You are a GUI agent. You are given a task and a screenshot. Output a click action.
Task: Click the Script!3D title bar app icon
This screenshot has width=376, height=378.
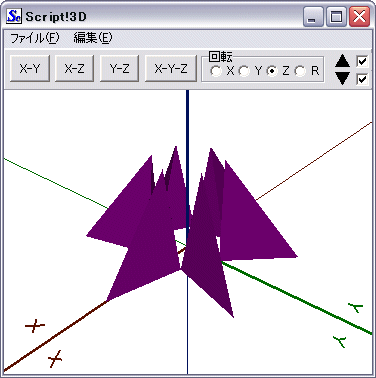pos(15,16)
